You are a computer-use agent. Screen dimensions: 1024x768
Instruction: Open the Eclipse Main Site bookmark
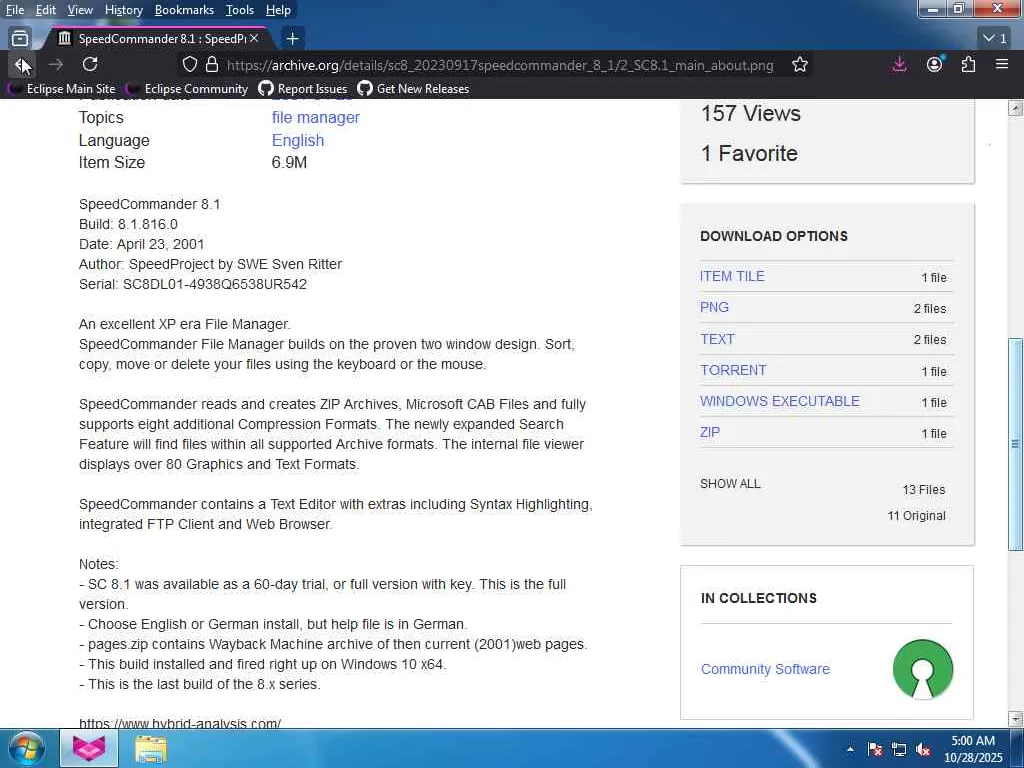coord(63,89)
